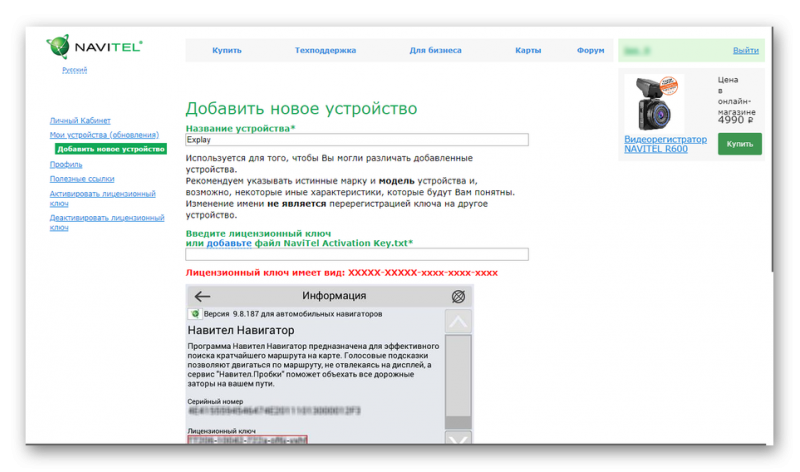Open Полезные ссылки link
Viewport: 800px width, 472px height.
tap(82, 179)
